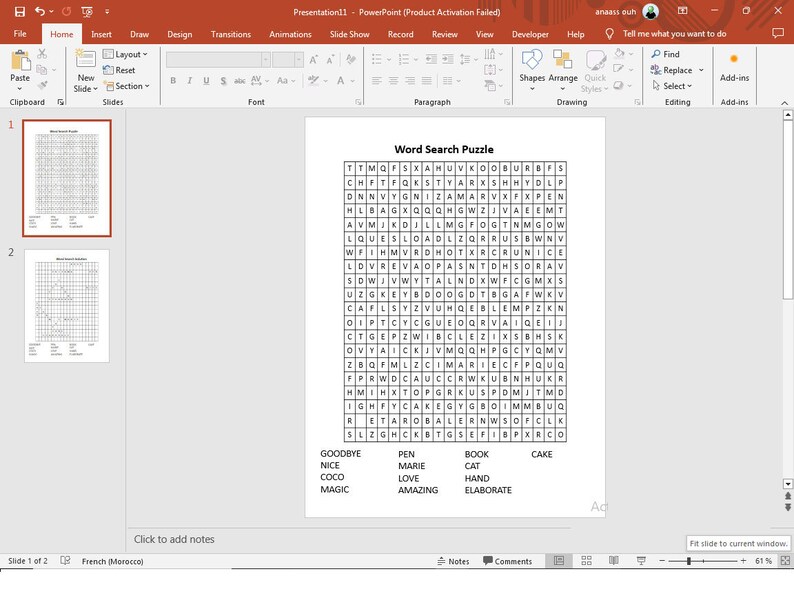Click the Paste clipboard icon

point(20,61)
